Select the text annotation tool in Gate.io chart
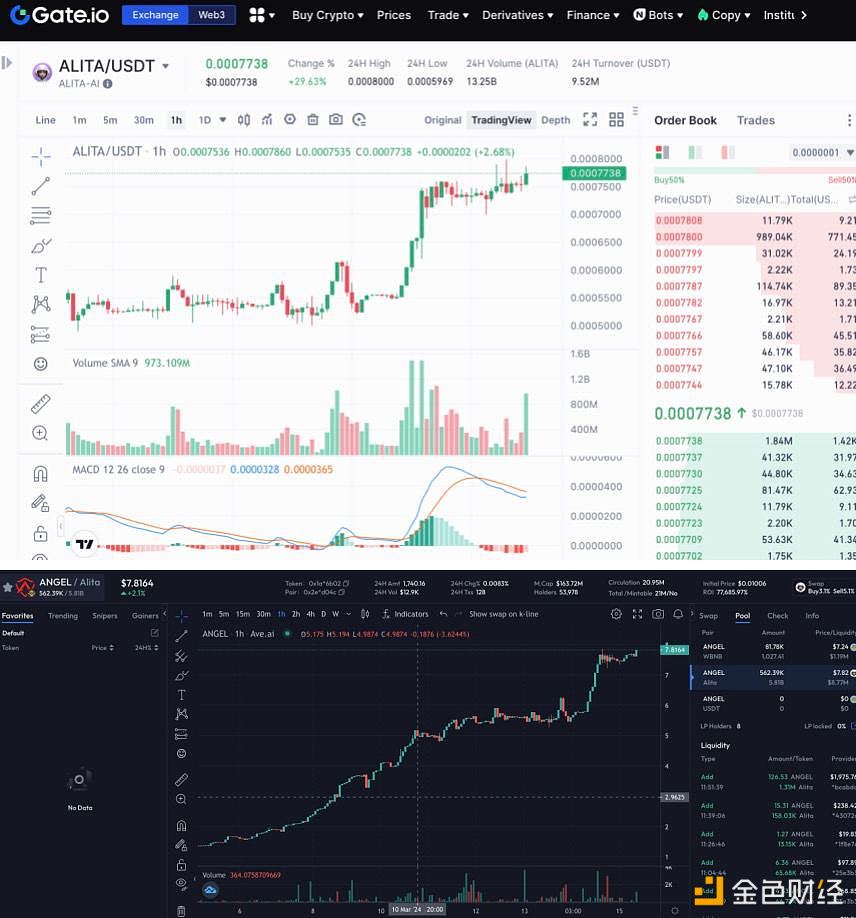This screenshot has height=918, width=856. 40,275
